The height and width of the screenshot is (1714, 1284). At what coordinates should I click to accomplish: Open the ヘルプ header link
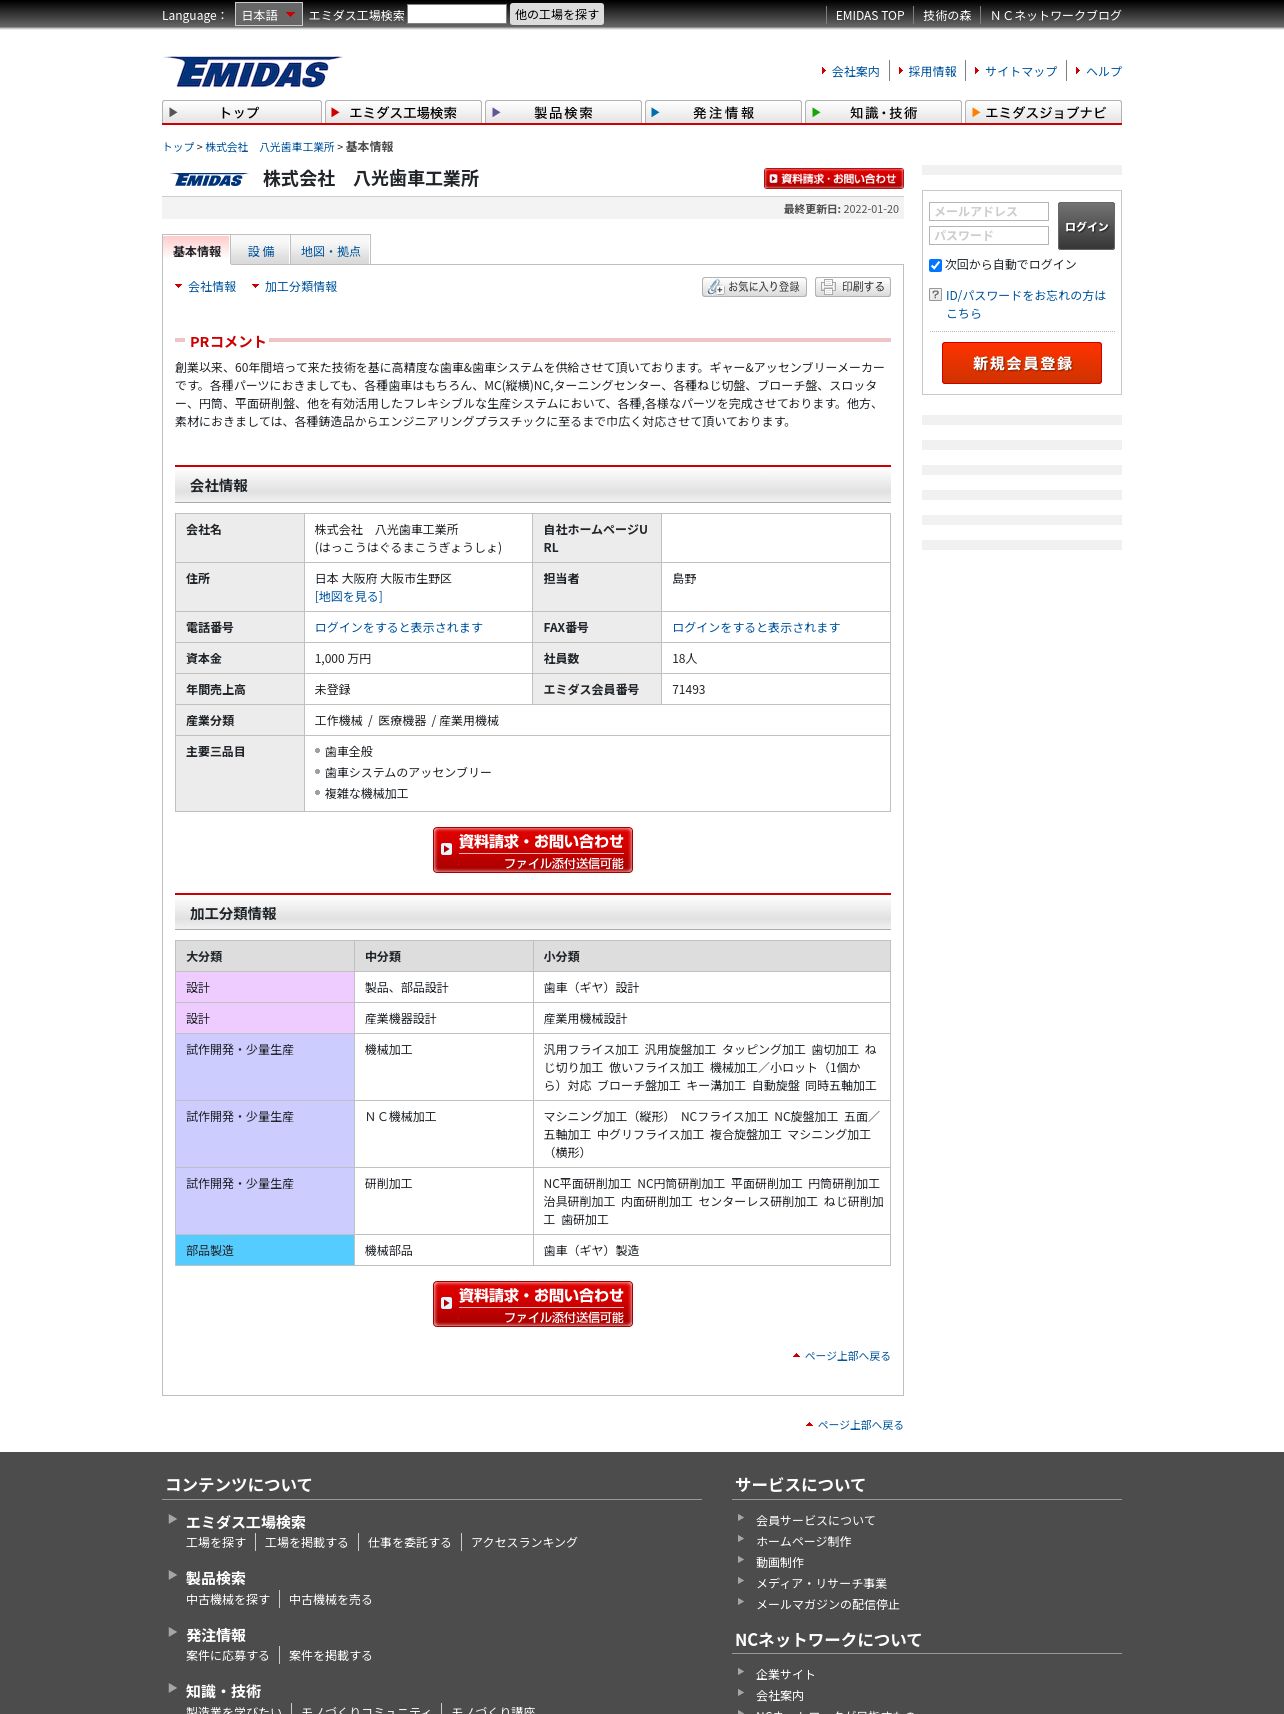pos(1104,71)
